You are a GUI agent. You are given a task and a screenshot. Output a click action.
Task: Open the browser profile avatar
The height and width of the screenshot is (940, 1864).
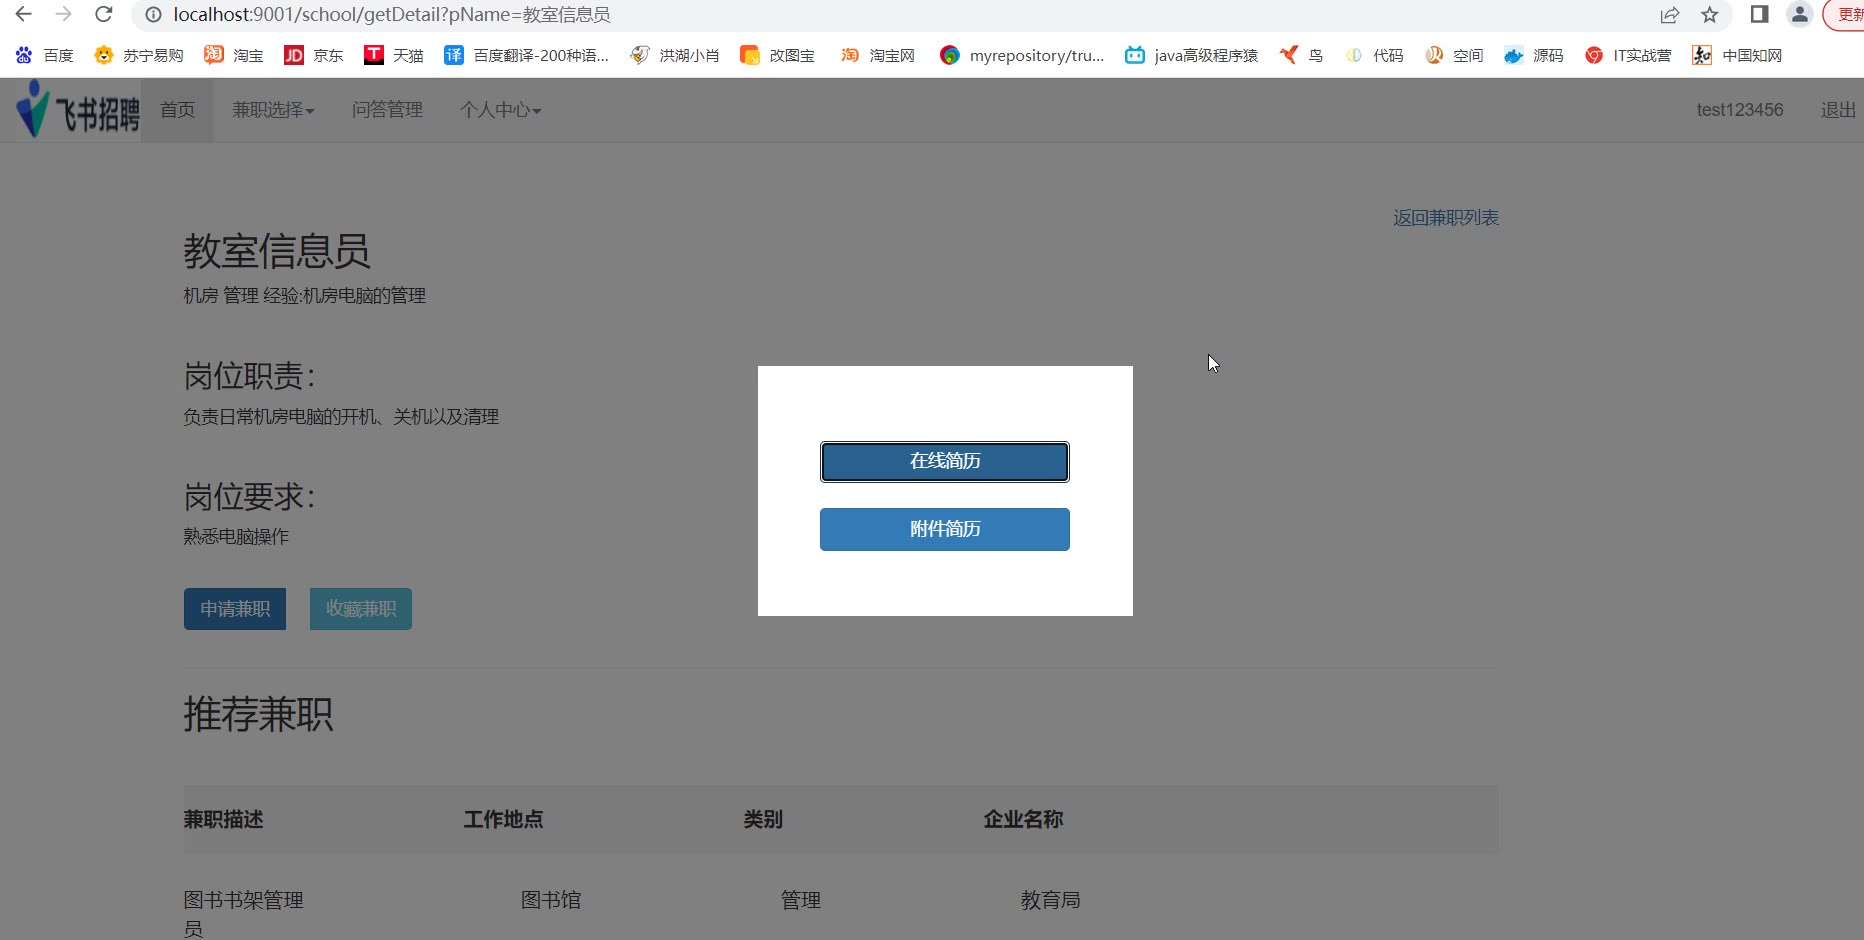click(x=1799, y=14)
